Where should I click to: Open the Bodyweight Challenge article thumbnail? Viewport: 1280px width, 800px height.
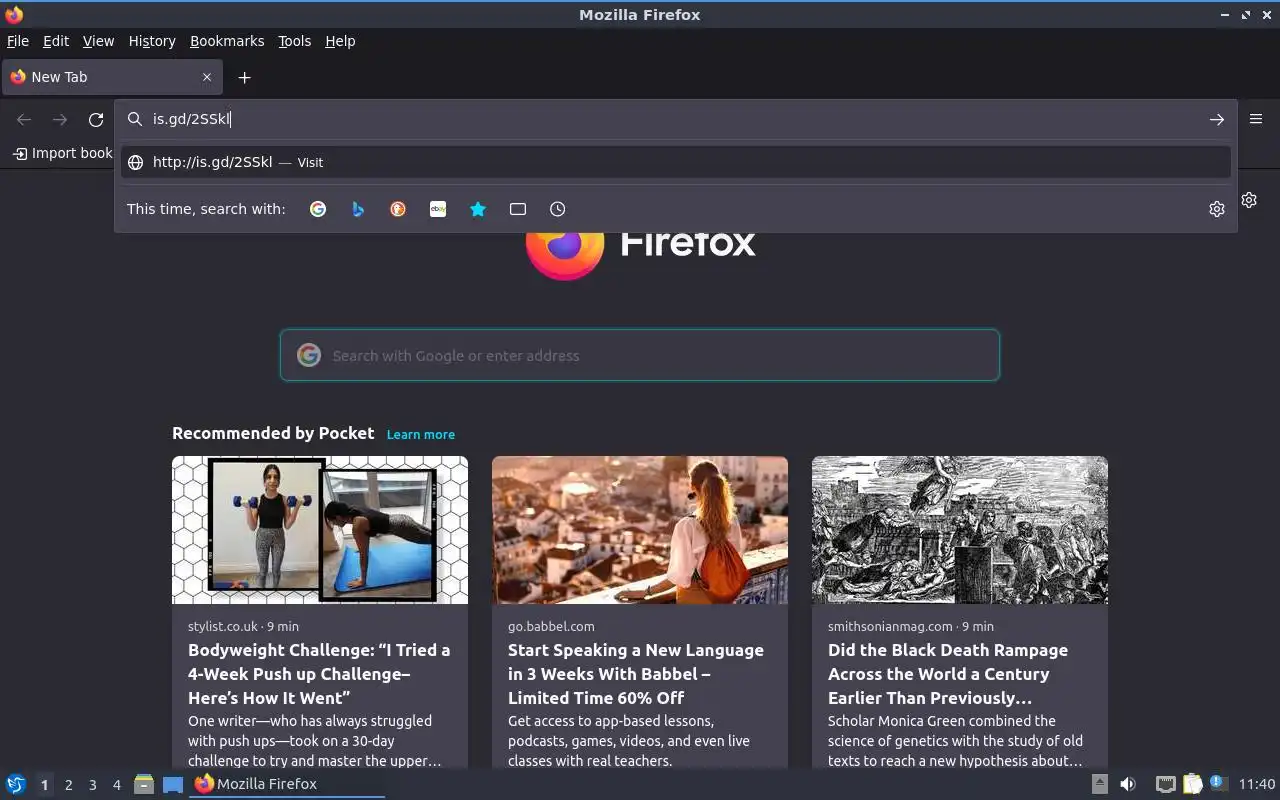(x=320, y=530)
